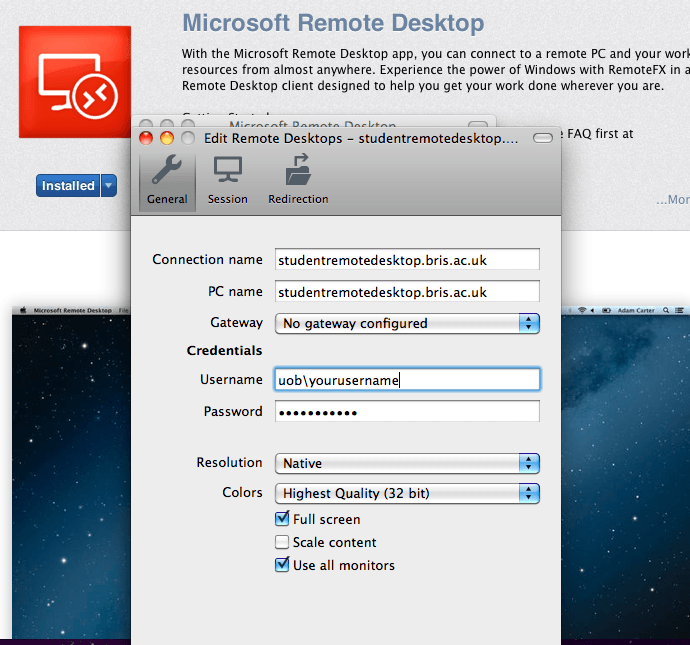Click the More link under the description
Image resolution: width=690 pixels, height=645 pixels.
tap(672, 200)
